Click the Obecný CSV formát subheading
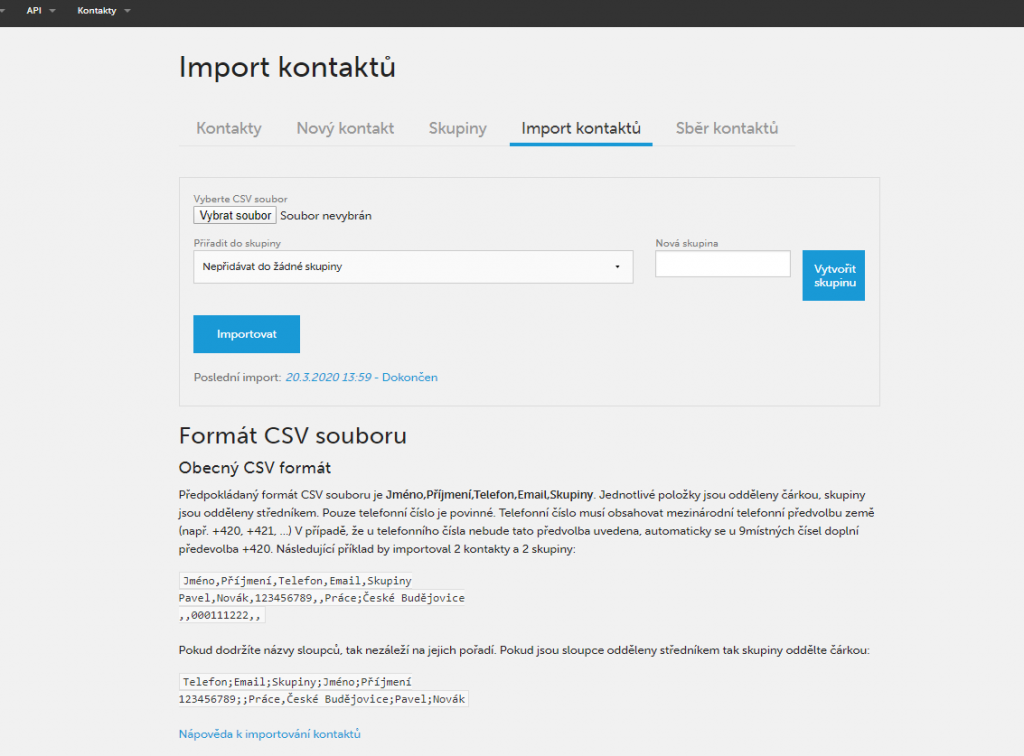Viewport: 1024px width, 756px height. [x=254, y=467]
